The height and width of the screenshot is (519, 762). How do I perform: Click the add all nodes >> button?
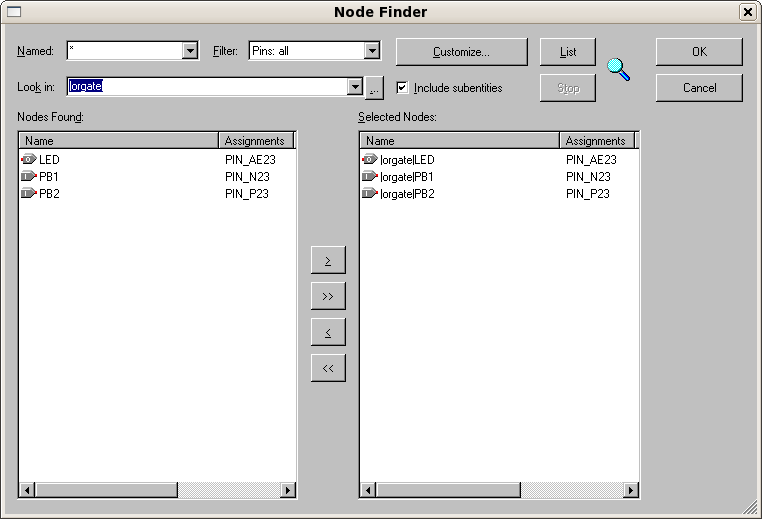pyautogui.click(x=328, y=297)
